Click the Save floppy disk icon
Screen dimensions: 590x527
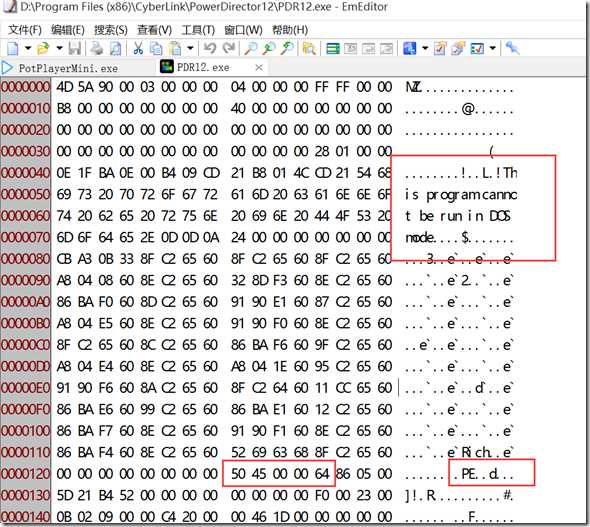click(75, 48)
